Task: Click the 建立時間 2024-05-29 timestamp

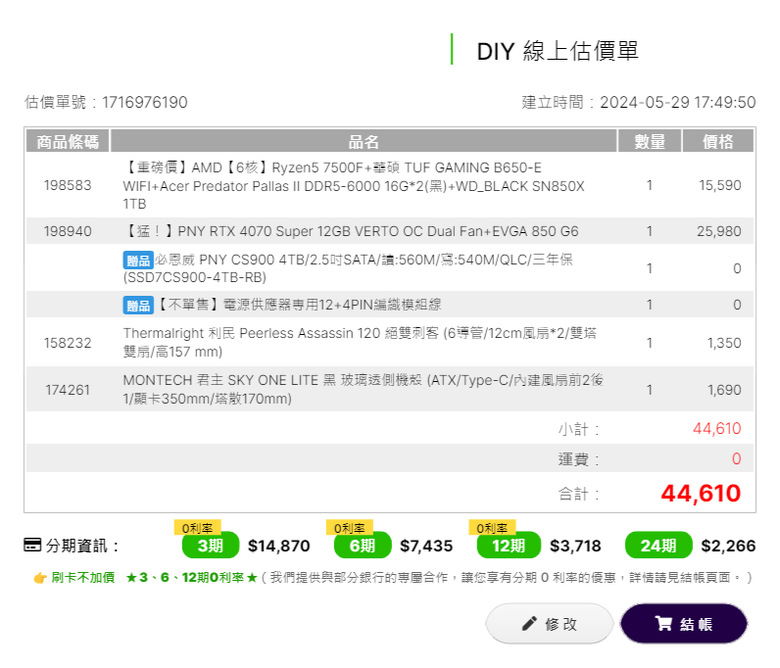Action: [x=639, y=102]
